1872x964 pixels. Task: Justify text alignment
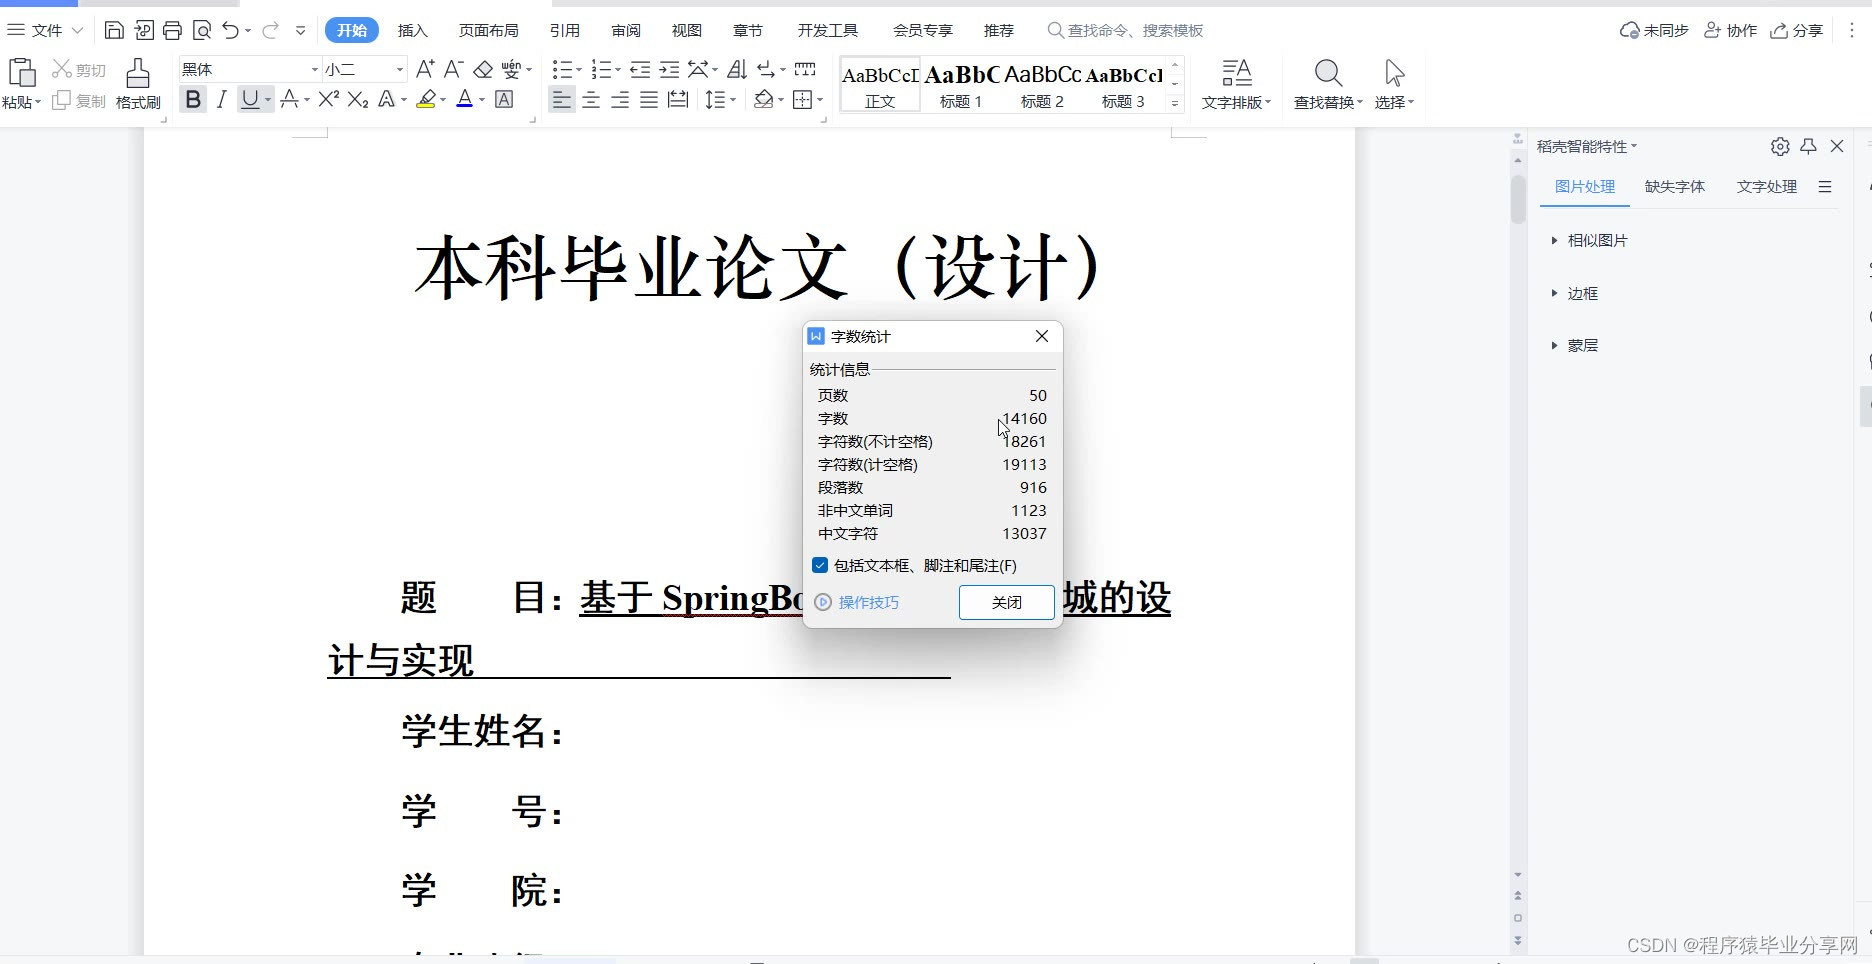(x=649, y=99)
